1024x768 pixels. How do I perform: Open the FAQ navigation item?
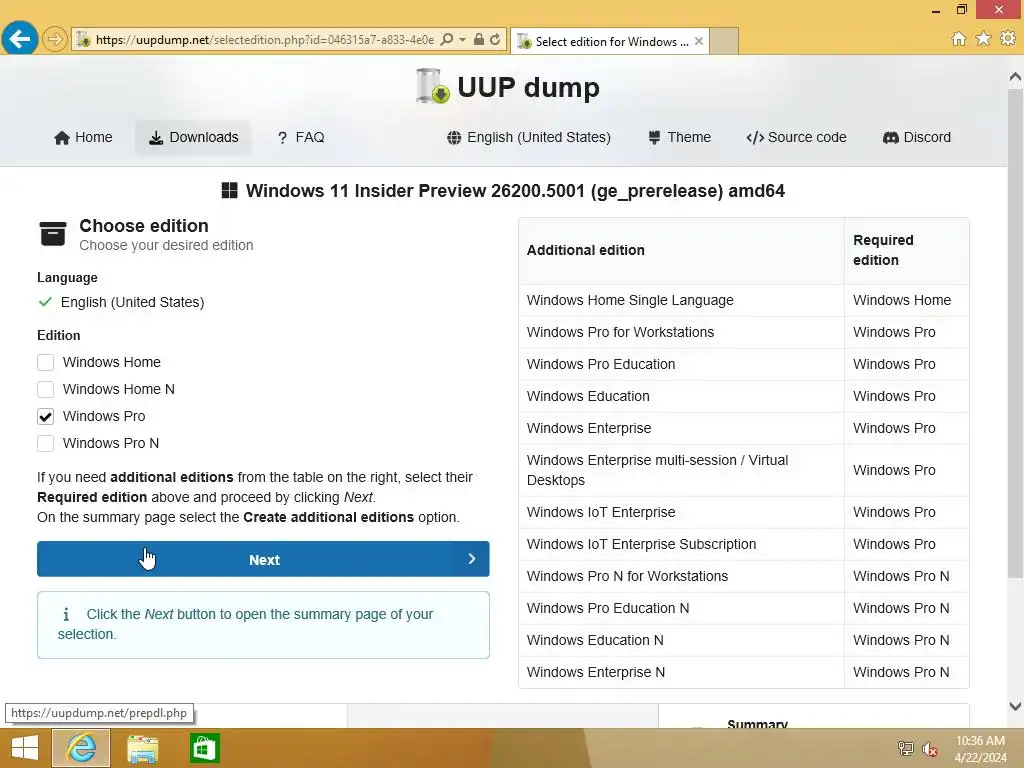(x=300, y=137)
